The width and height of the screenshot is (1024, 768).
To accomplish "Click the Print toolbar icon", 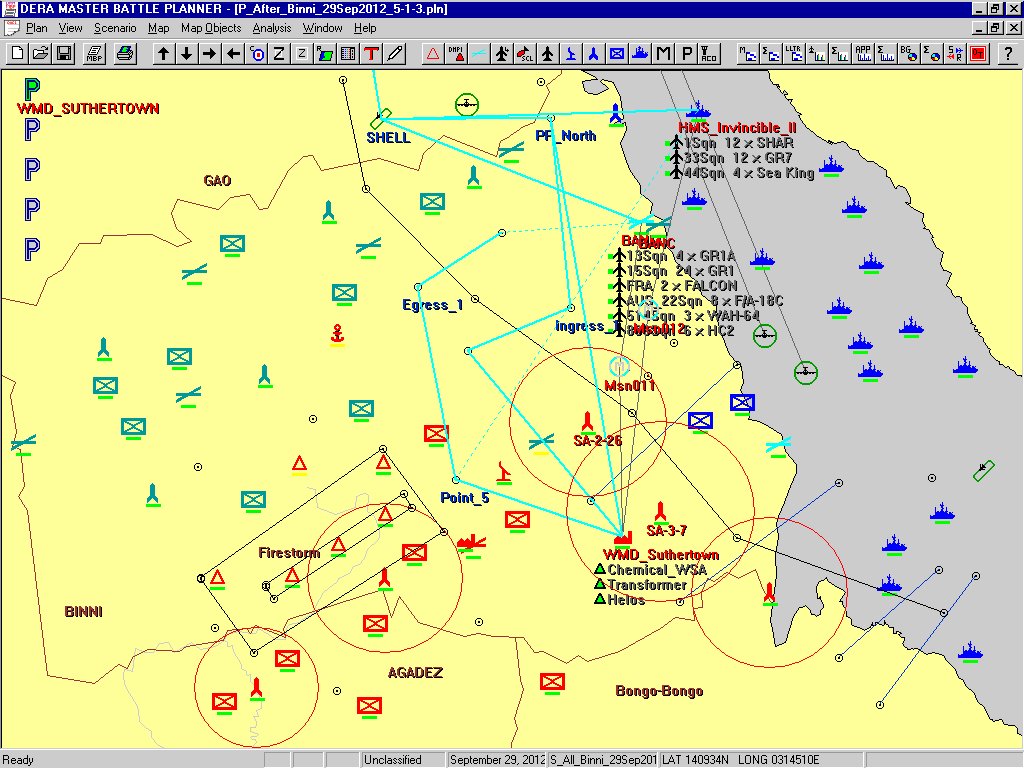I will pyautogui.click(x=124, y=53).
